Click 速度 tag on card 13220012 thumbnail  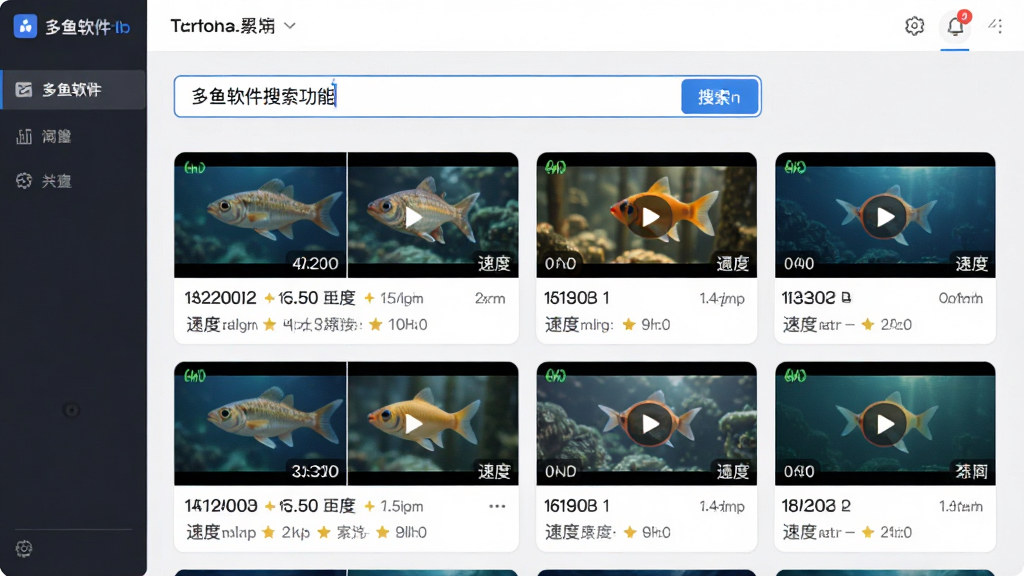pos(494,264)
